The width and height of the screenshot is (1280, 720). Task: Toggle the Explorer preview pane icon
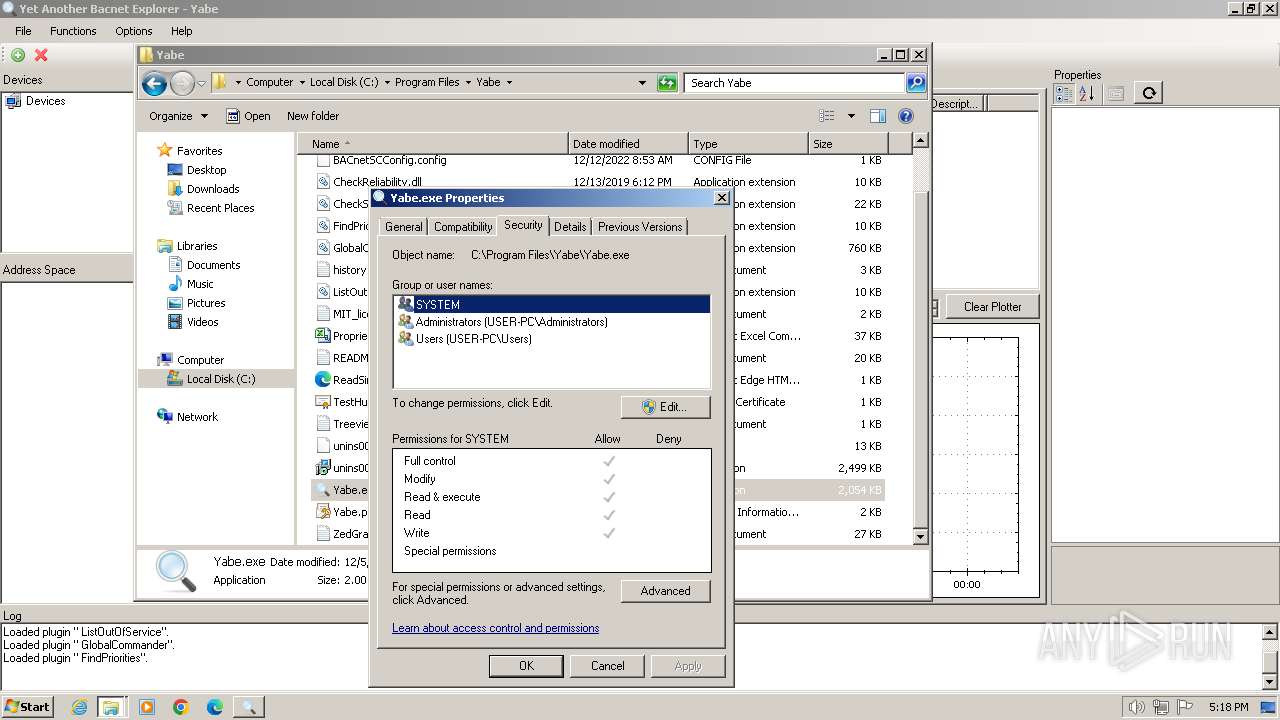coord(878,116)
